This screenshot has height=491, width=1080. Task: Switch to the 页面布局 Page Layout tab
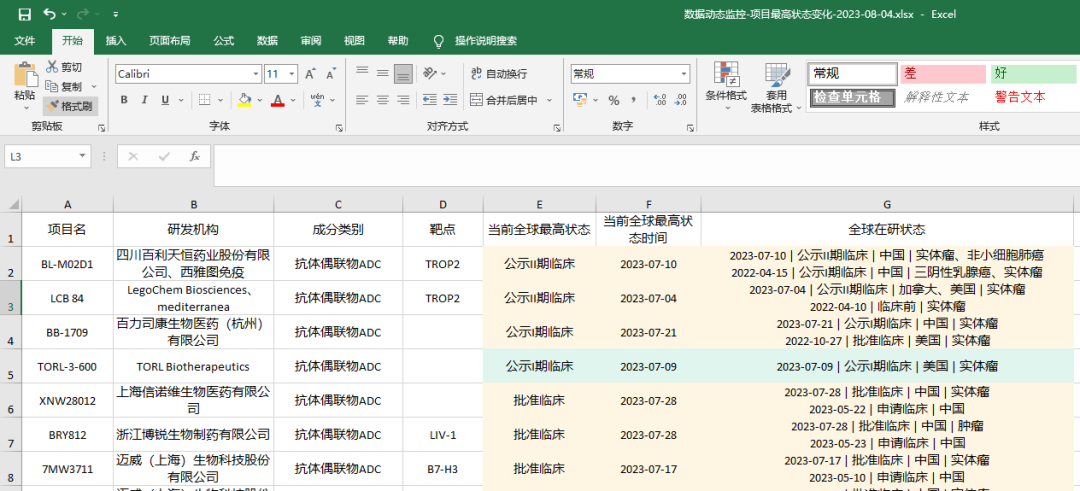point(169,41)
